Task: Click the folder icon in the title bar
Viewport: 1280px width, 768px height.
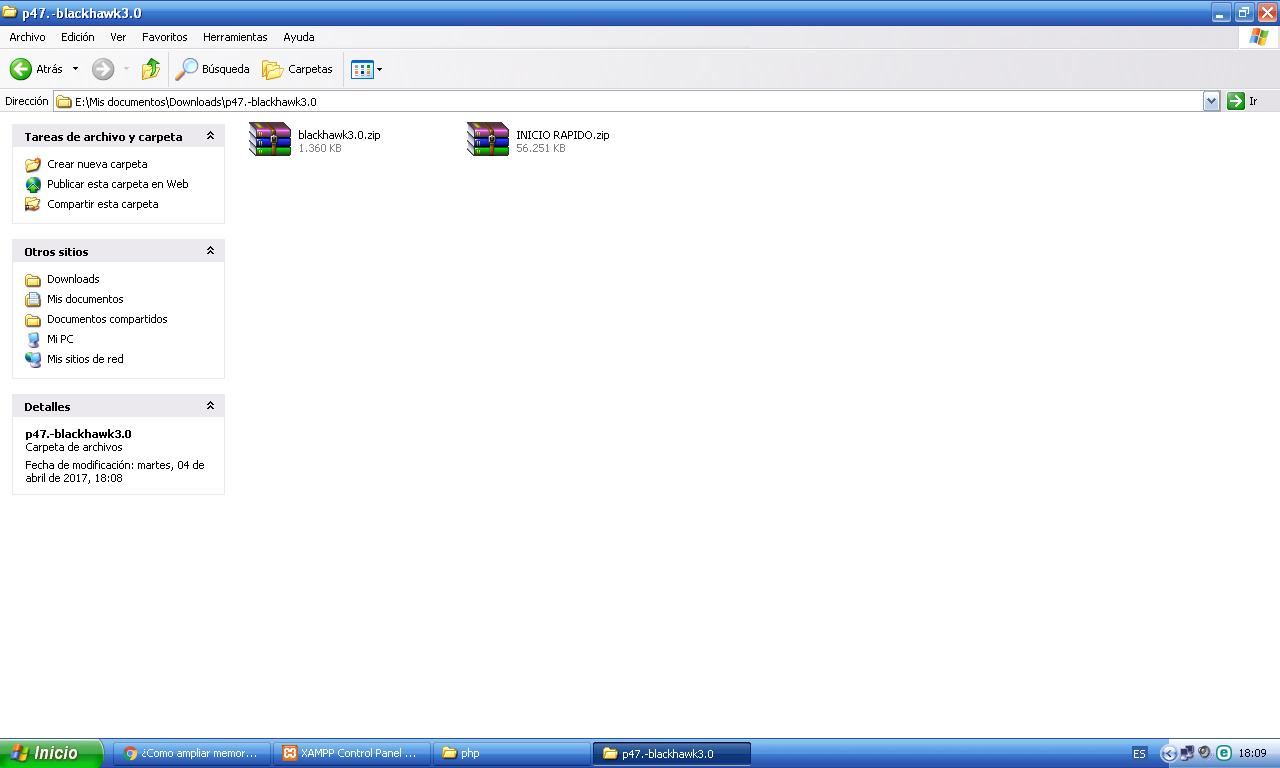Action: pos(9,12)
